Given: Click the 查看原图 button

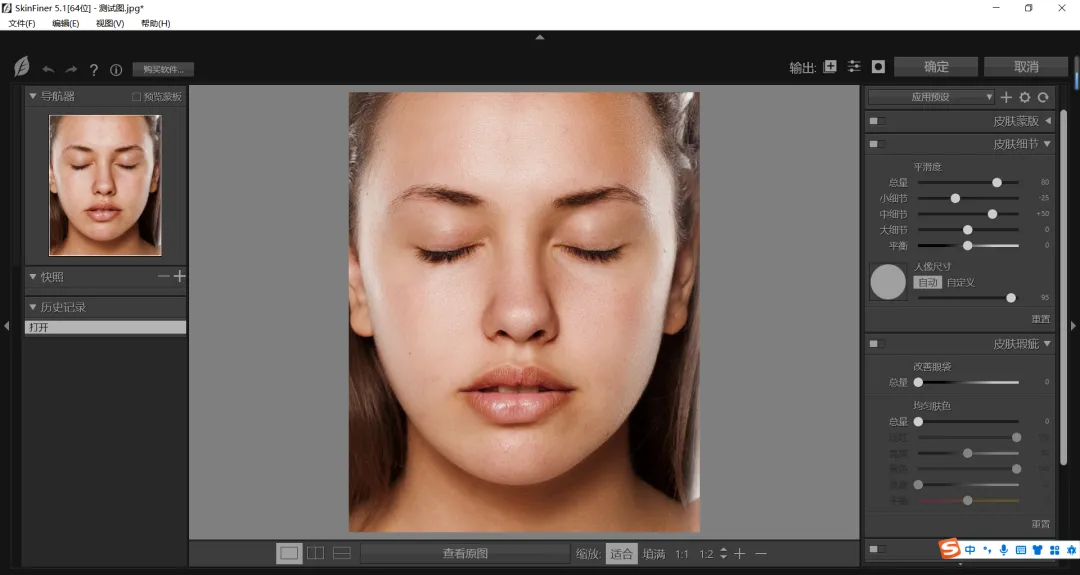Looking at the screenshot, I should coord(466,554).
